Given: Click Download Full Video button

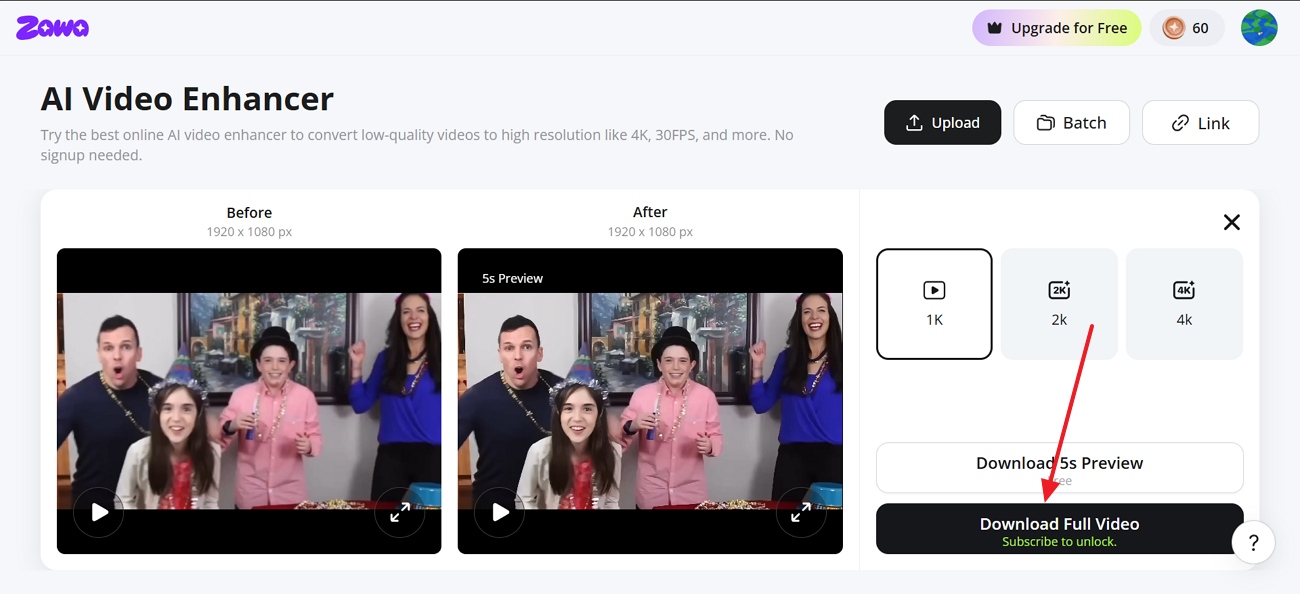Looking at the screenshot, I should [x=1059, y=529].
